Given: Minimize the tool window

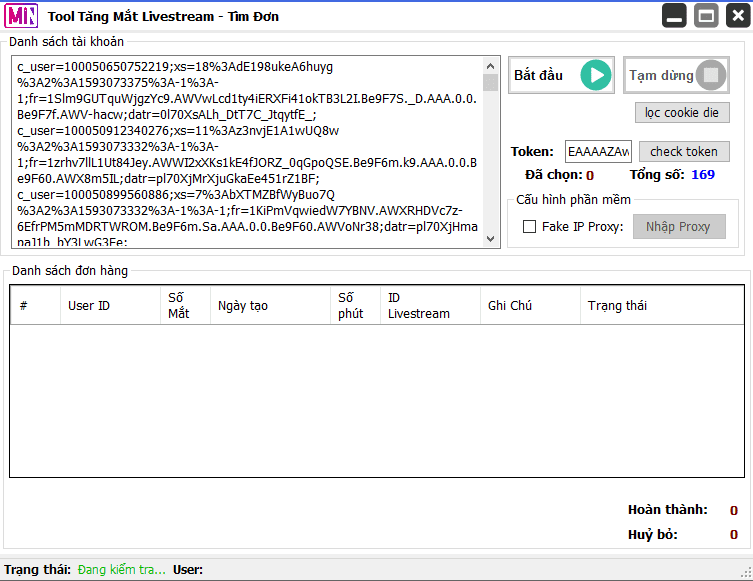Looking at the screenshot, I should 674,16.
